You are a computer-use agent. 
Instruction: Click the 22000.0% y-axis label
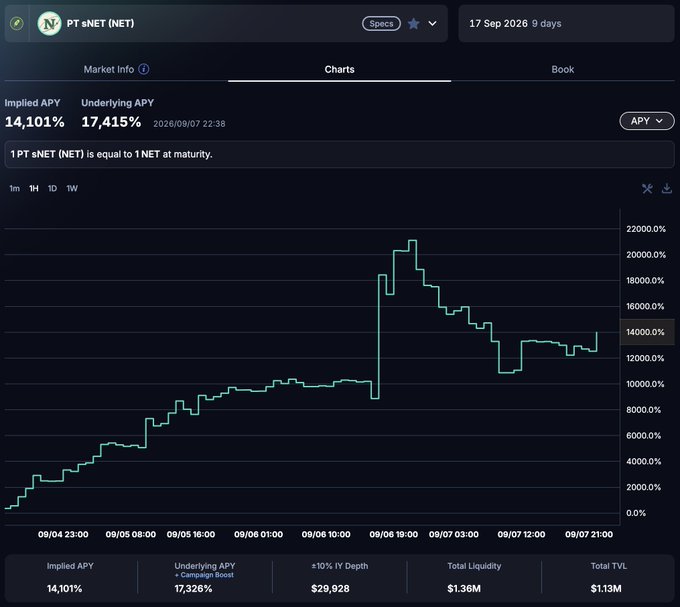(646, 229)
